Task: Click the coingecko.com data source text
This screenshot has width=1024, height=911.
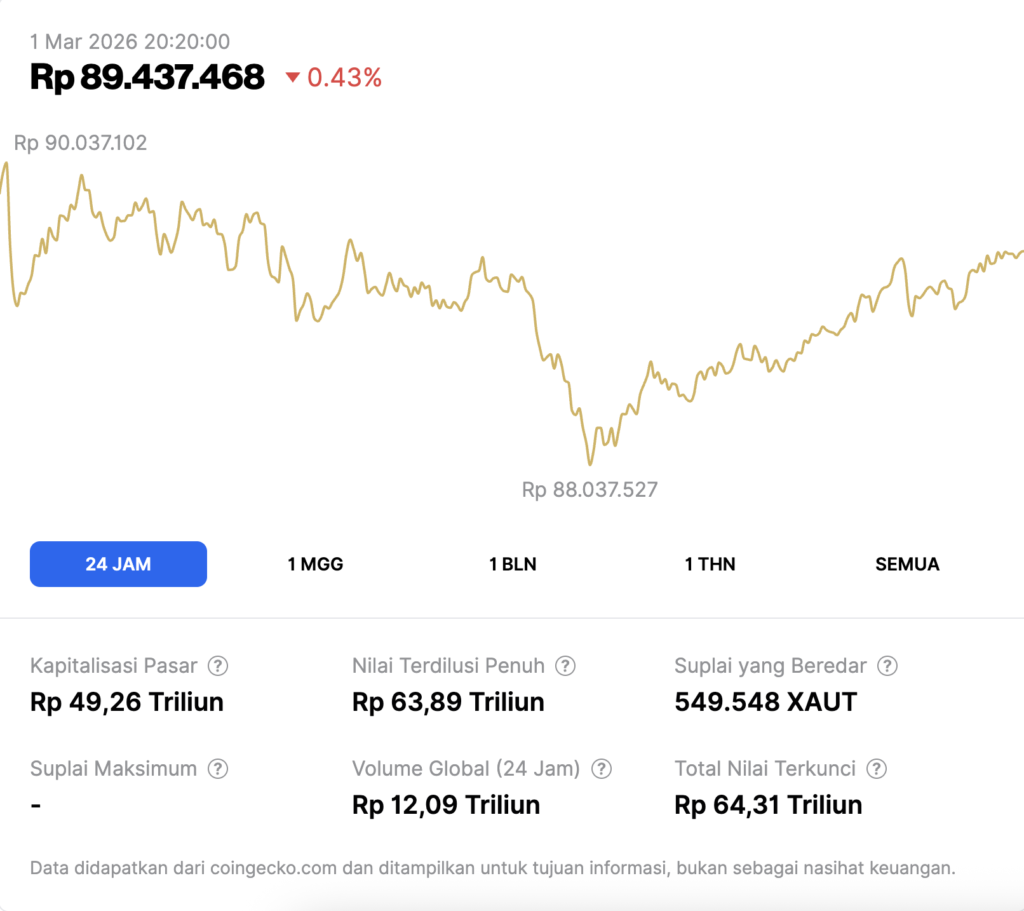Action: (271, 868)
